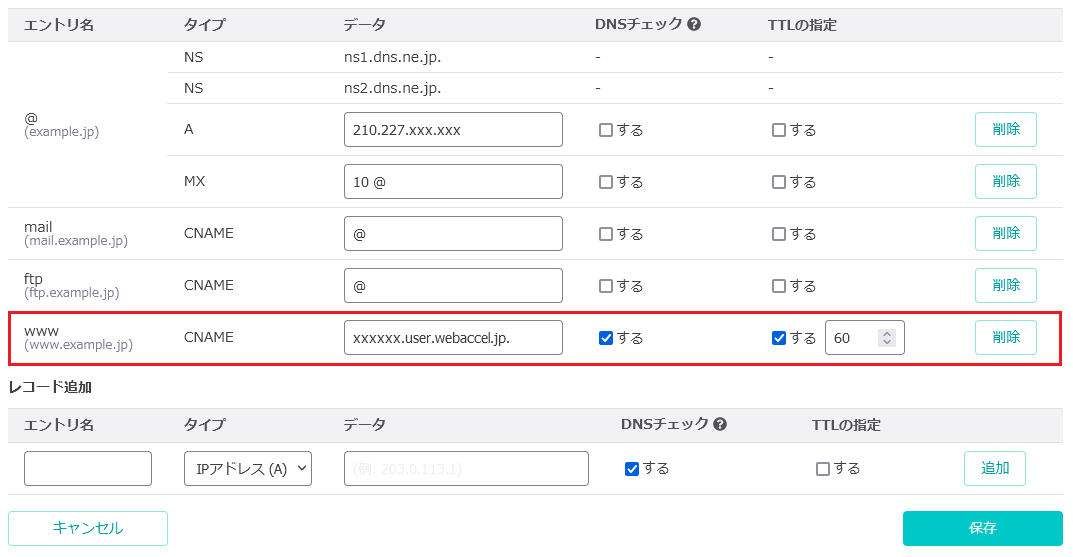Viewport: 1073px width, 557px height.
Task: Click the 保存 save button
Action: point(982,528)
